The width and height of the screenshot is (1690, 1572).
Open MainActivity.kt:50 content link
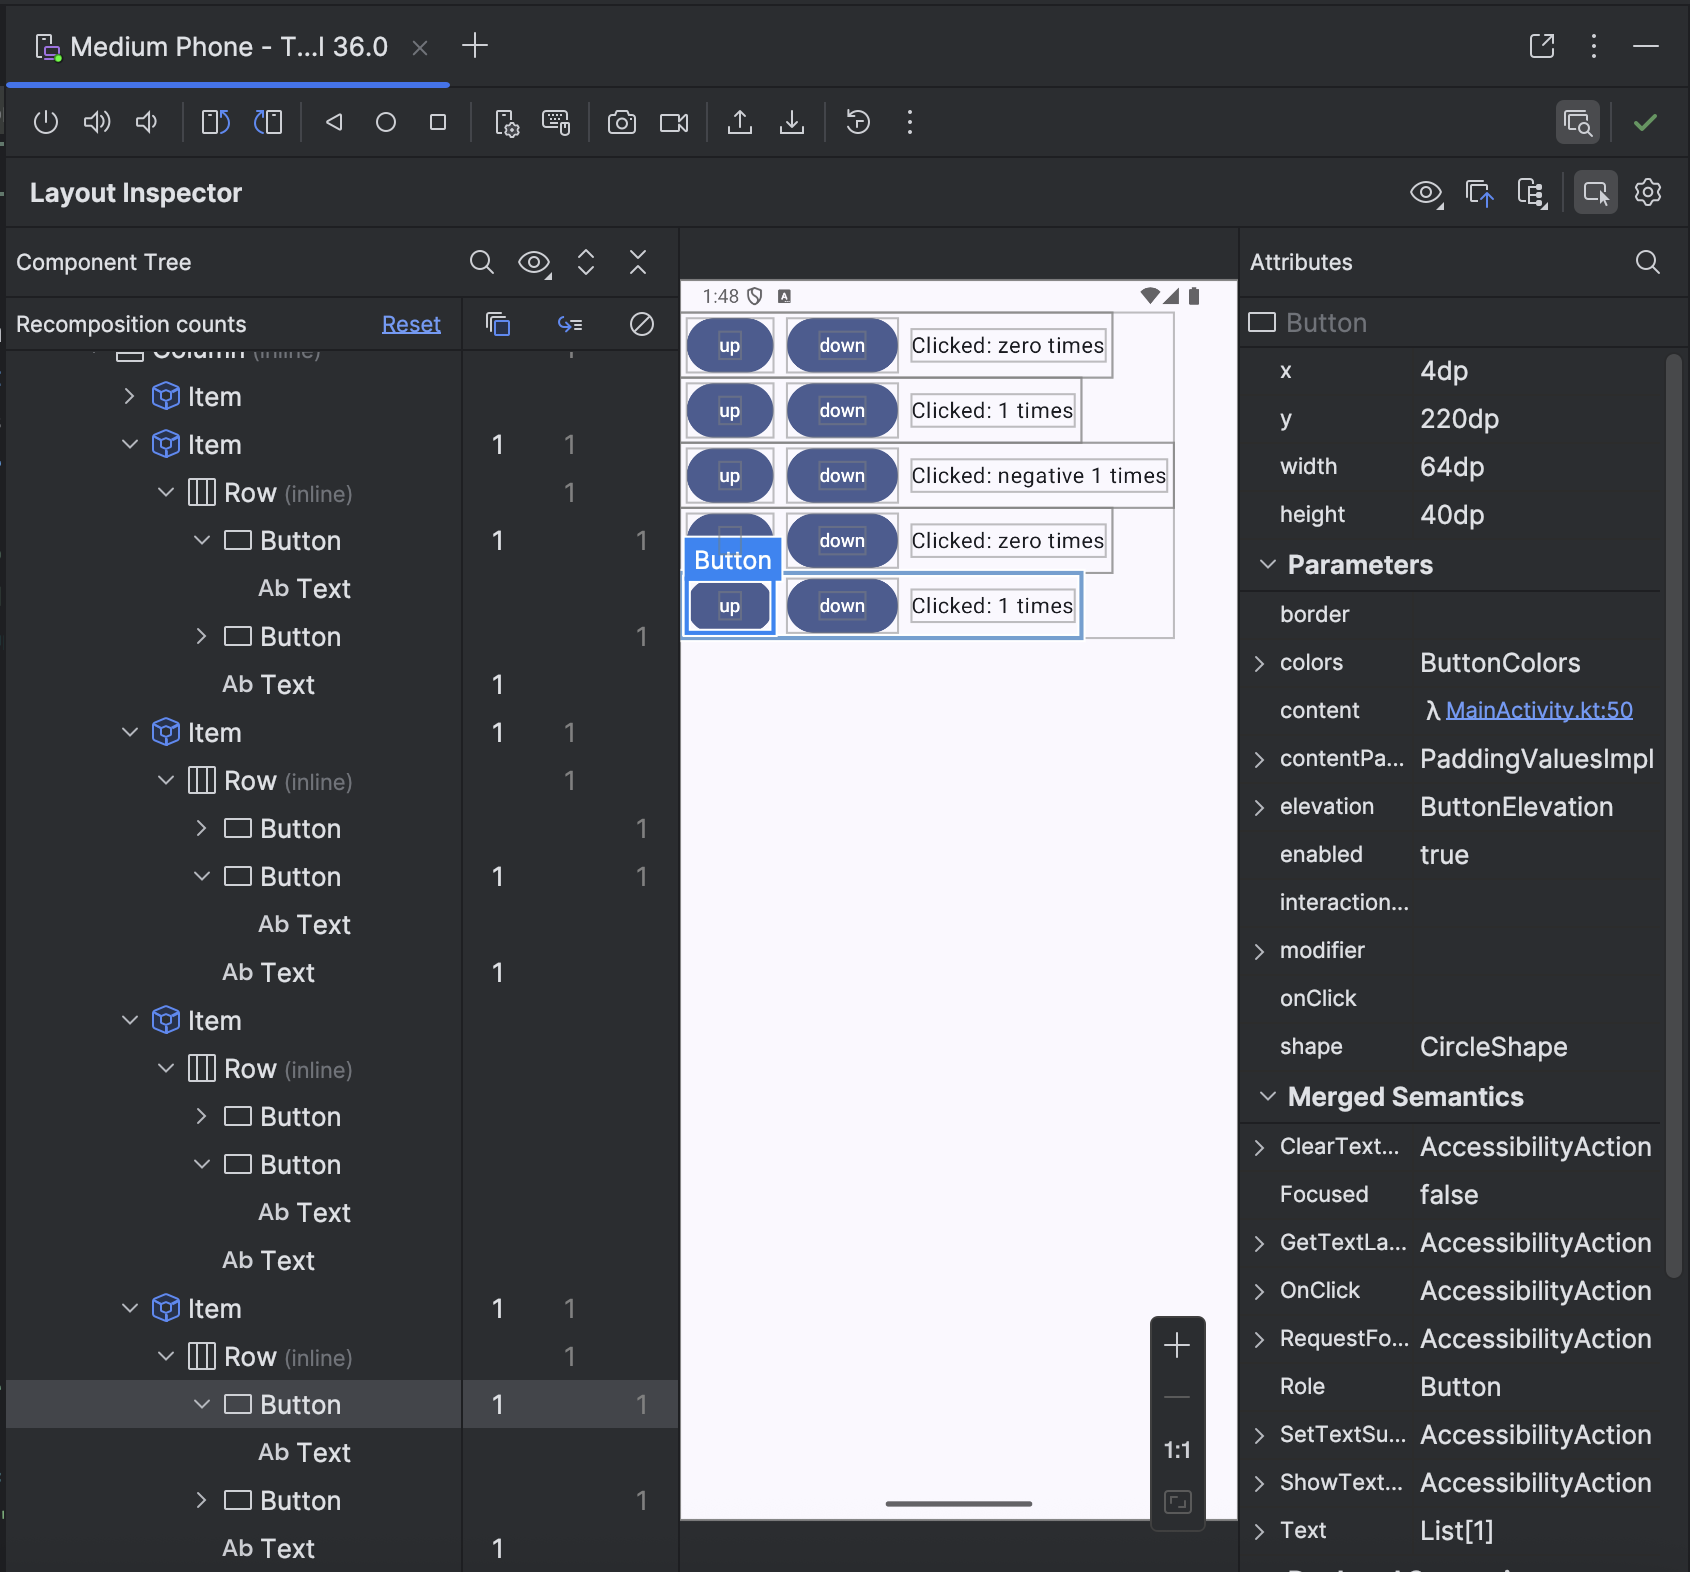(1539, 710)
